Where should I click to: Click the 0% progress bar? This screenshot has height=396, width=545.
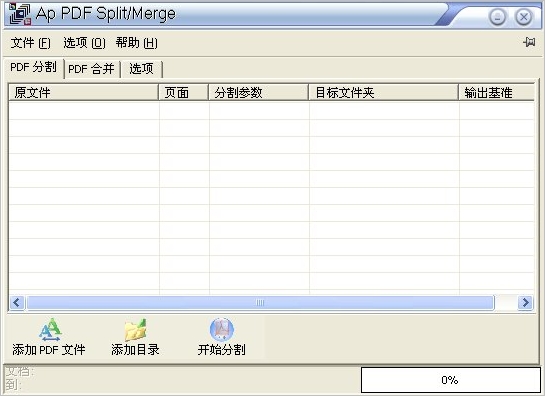coord(450,380)
